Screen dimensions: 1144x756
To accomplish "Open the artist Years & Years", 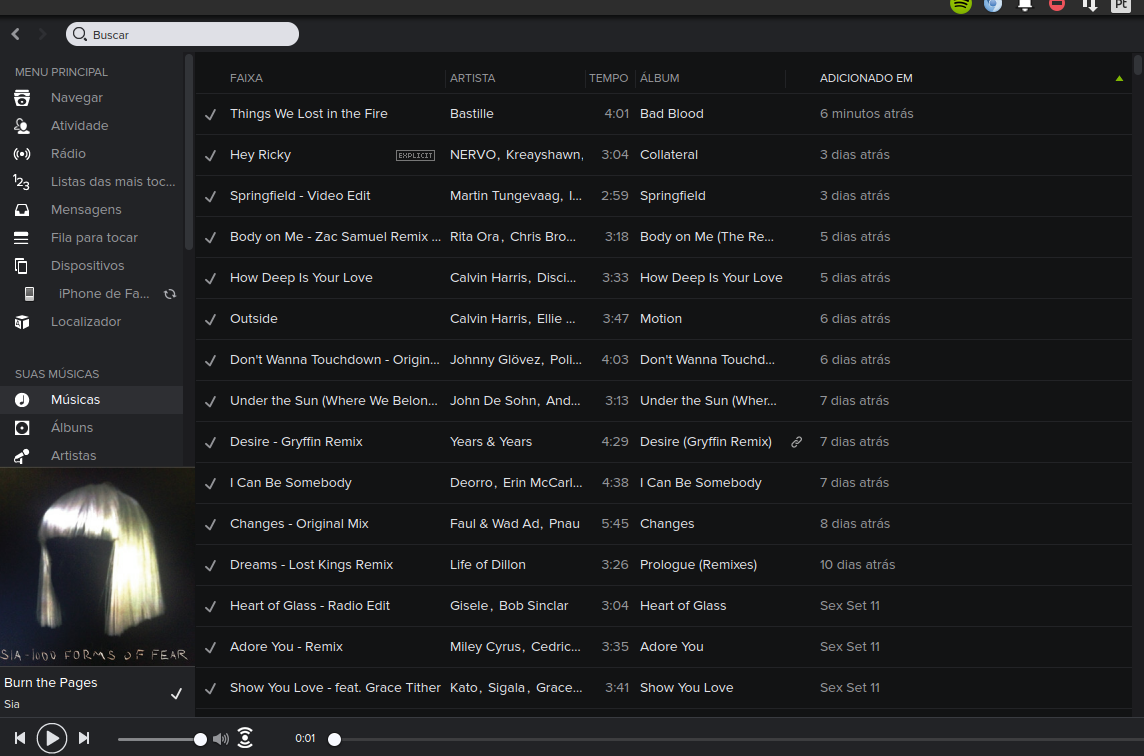I will click(x=491, y=441).
